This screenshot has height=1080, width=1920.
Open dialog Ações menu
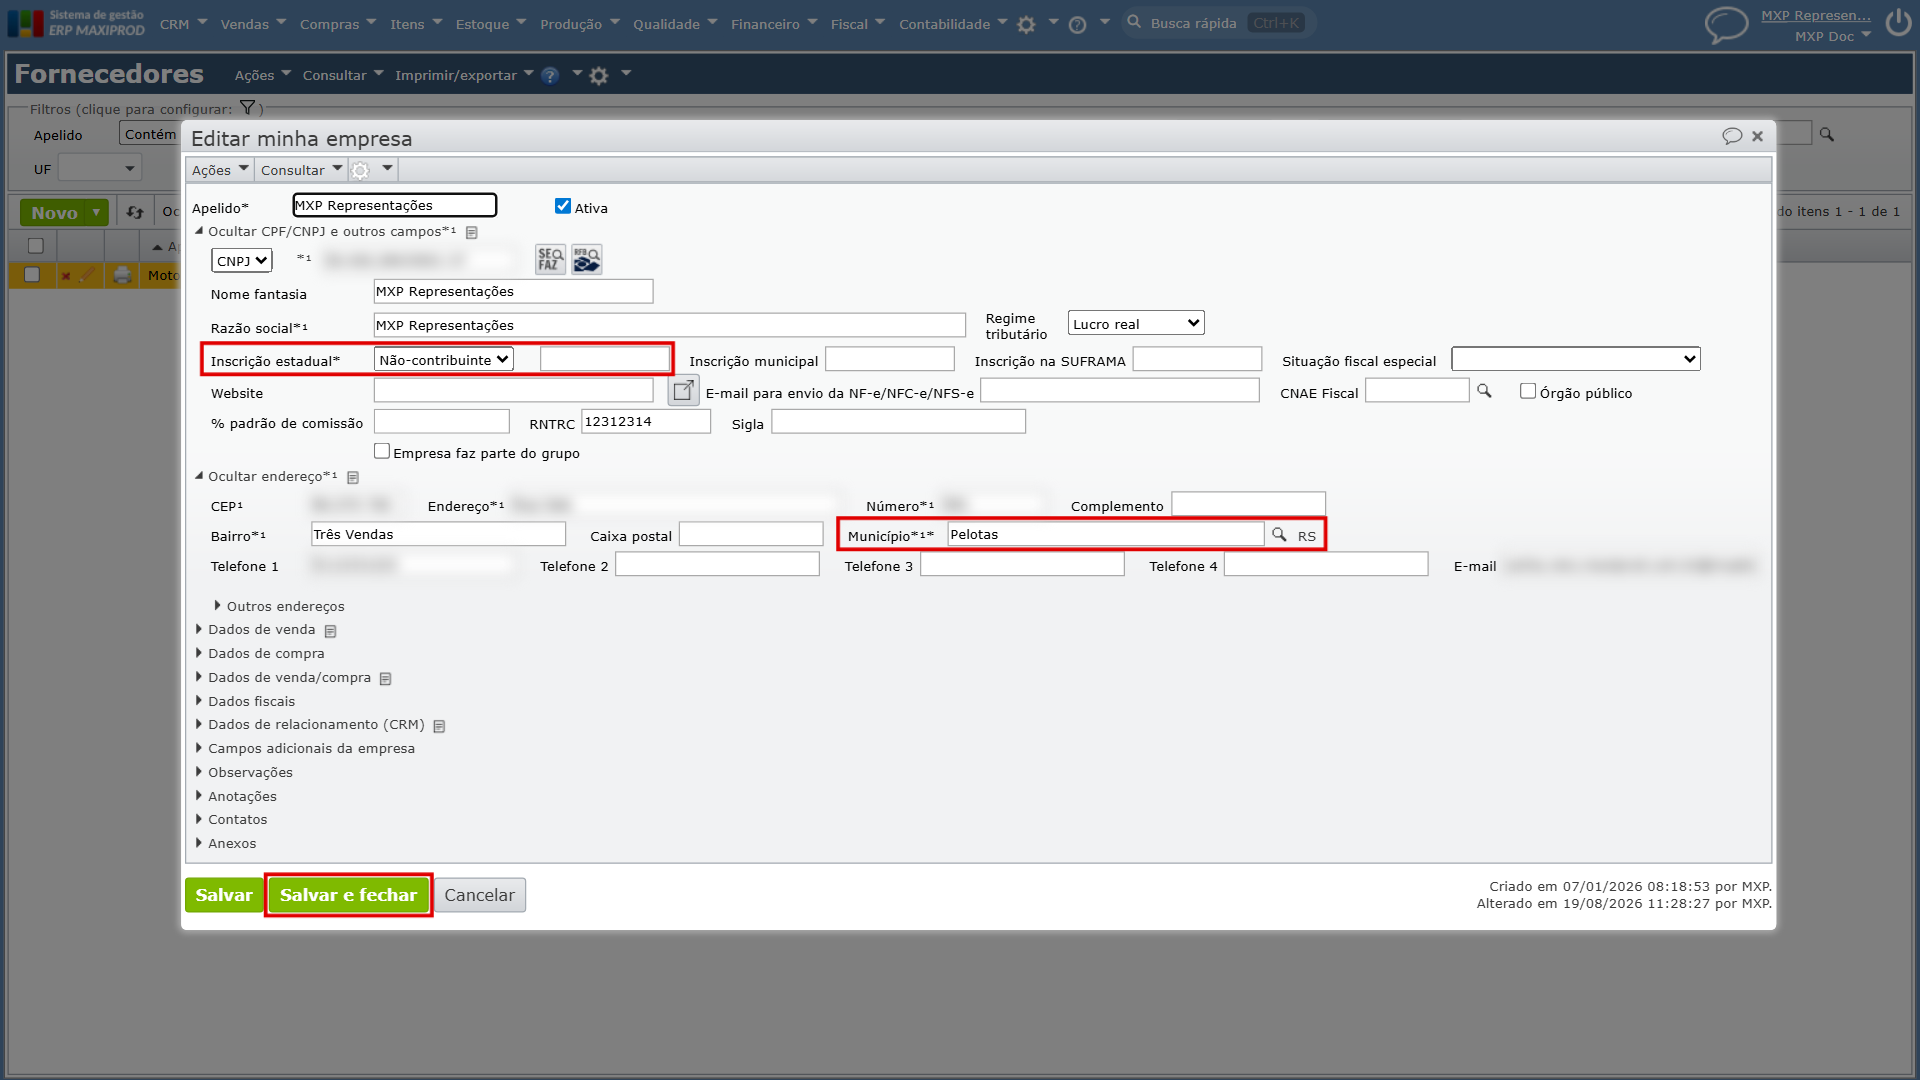tap(220, 170)
